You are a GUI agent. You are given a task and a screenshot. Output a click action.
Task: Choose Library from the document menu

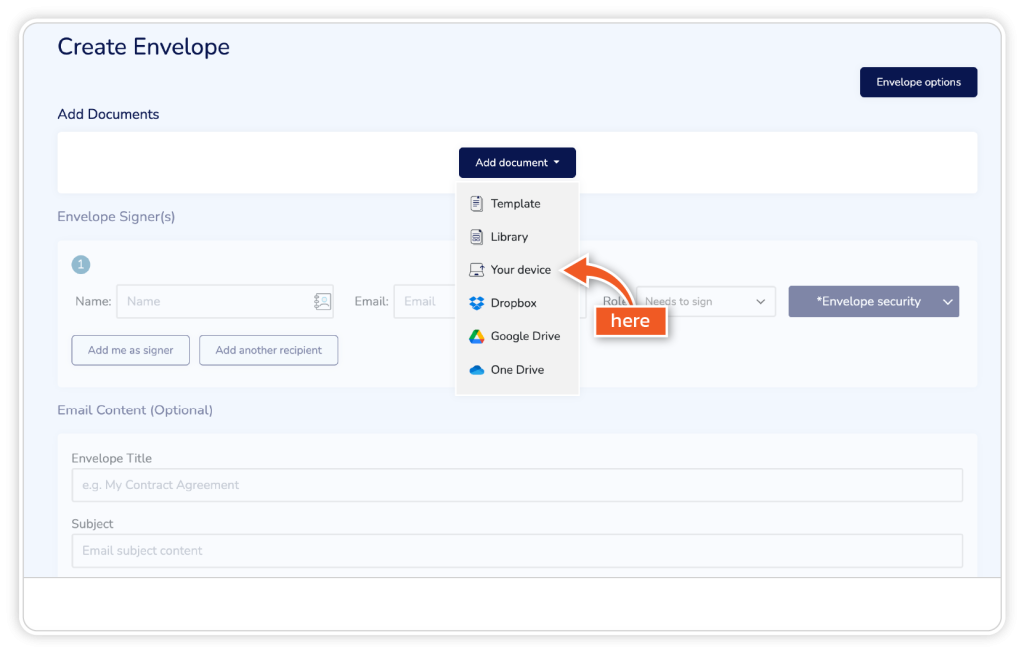pyautogui.click(x=509, y=237)
